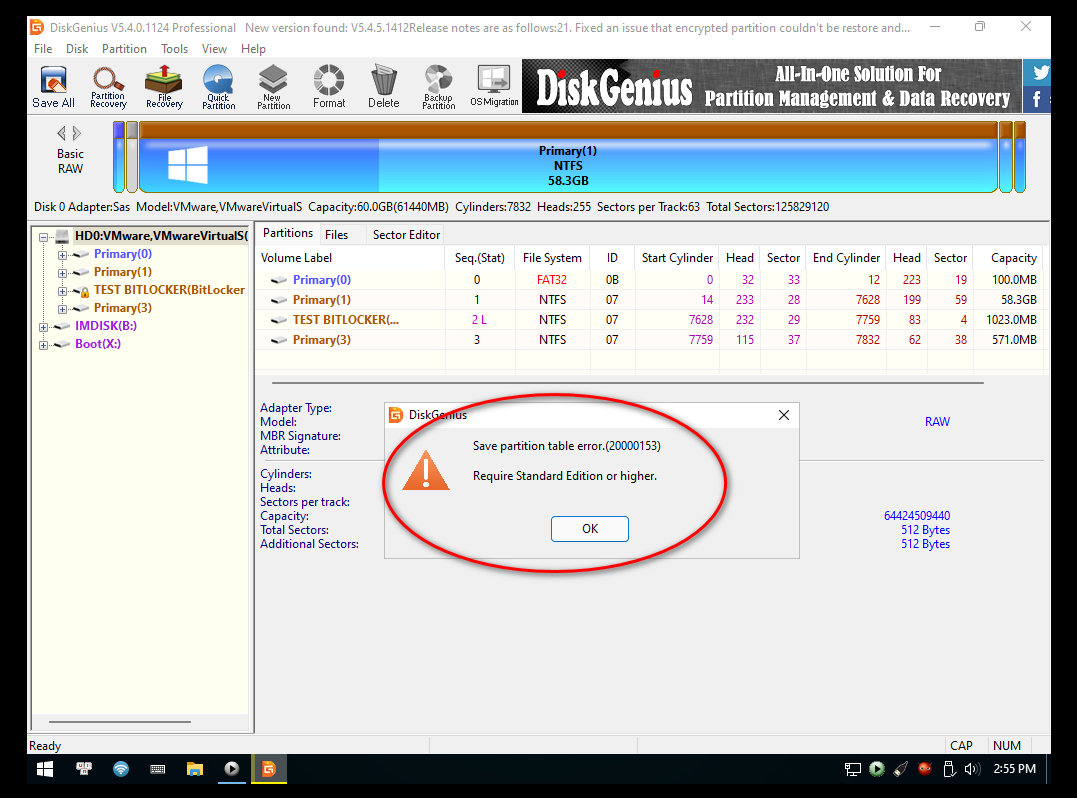Select Primary(3) row in partition table
Screen dimensions: 1077x798
point(649,339)
